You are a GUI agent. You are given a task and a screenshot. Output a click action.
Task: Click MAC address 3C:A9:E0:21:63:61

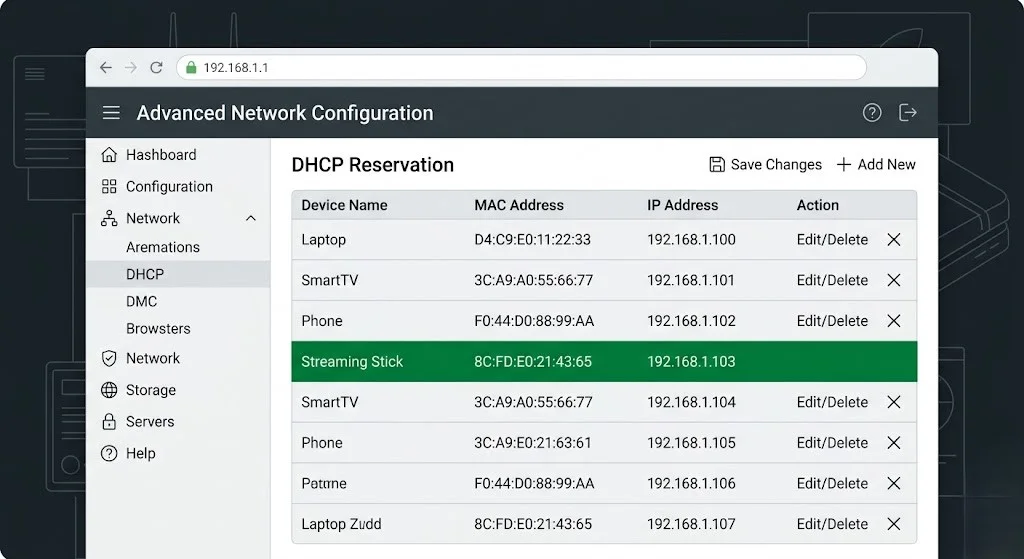click(533, 443)
